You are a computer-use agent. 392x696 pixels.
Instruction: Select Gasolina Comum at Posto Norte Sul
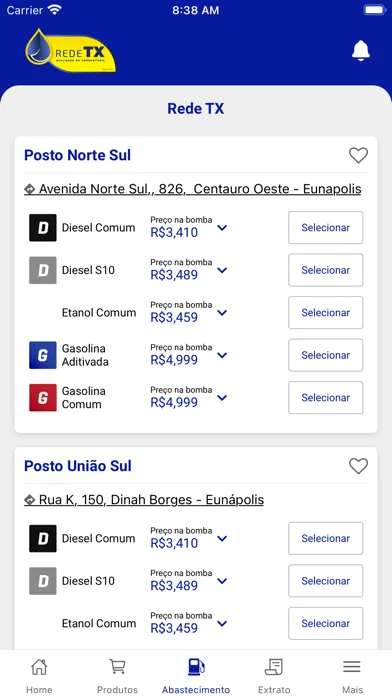point(325,398)
